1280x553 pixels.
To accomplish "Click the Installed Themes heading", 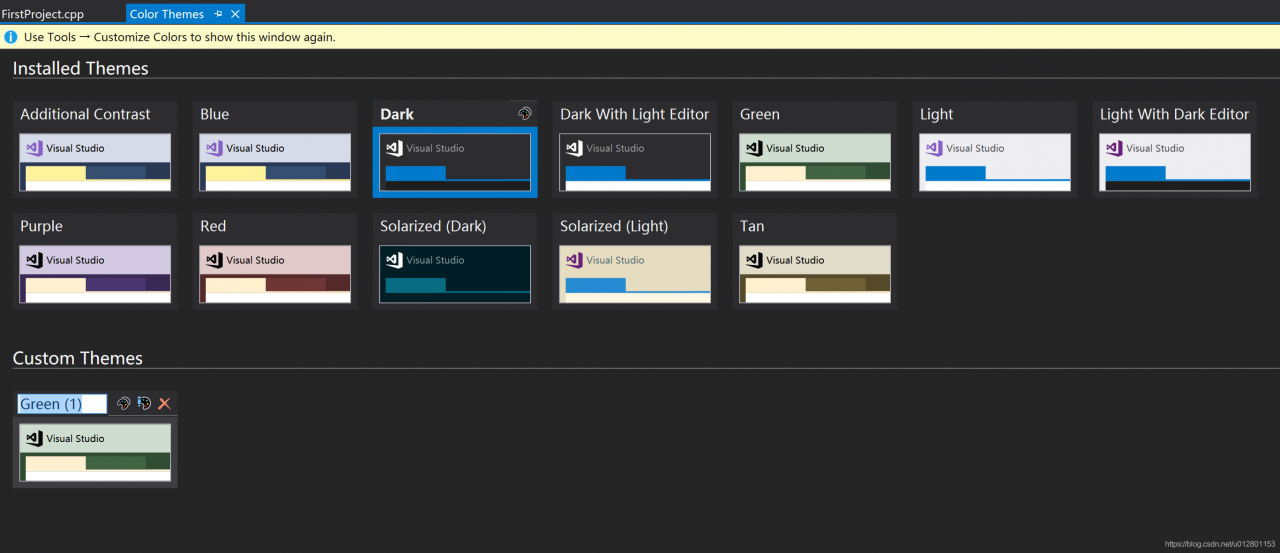I will tap(81, 68).
